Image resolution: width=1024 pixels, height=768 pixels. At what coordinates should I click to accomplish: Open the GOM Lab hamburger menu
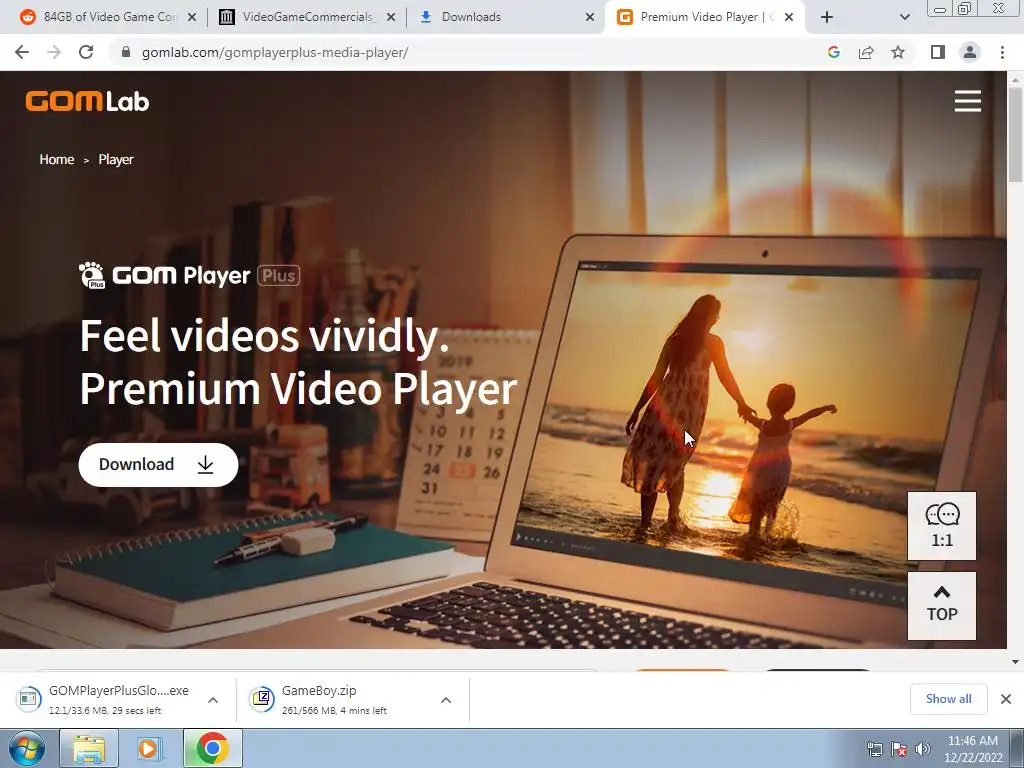point(967,101)
